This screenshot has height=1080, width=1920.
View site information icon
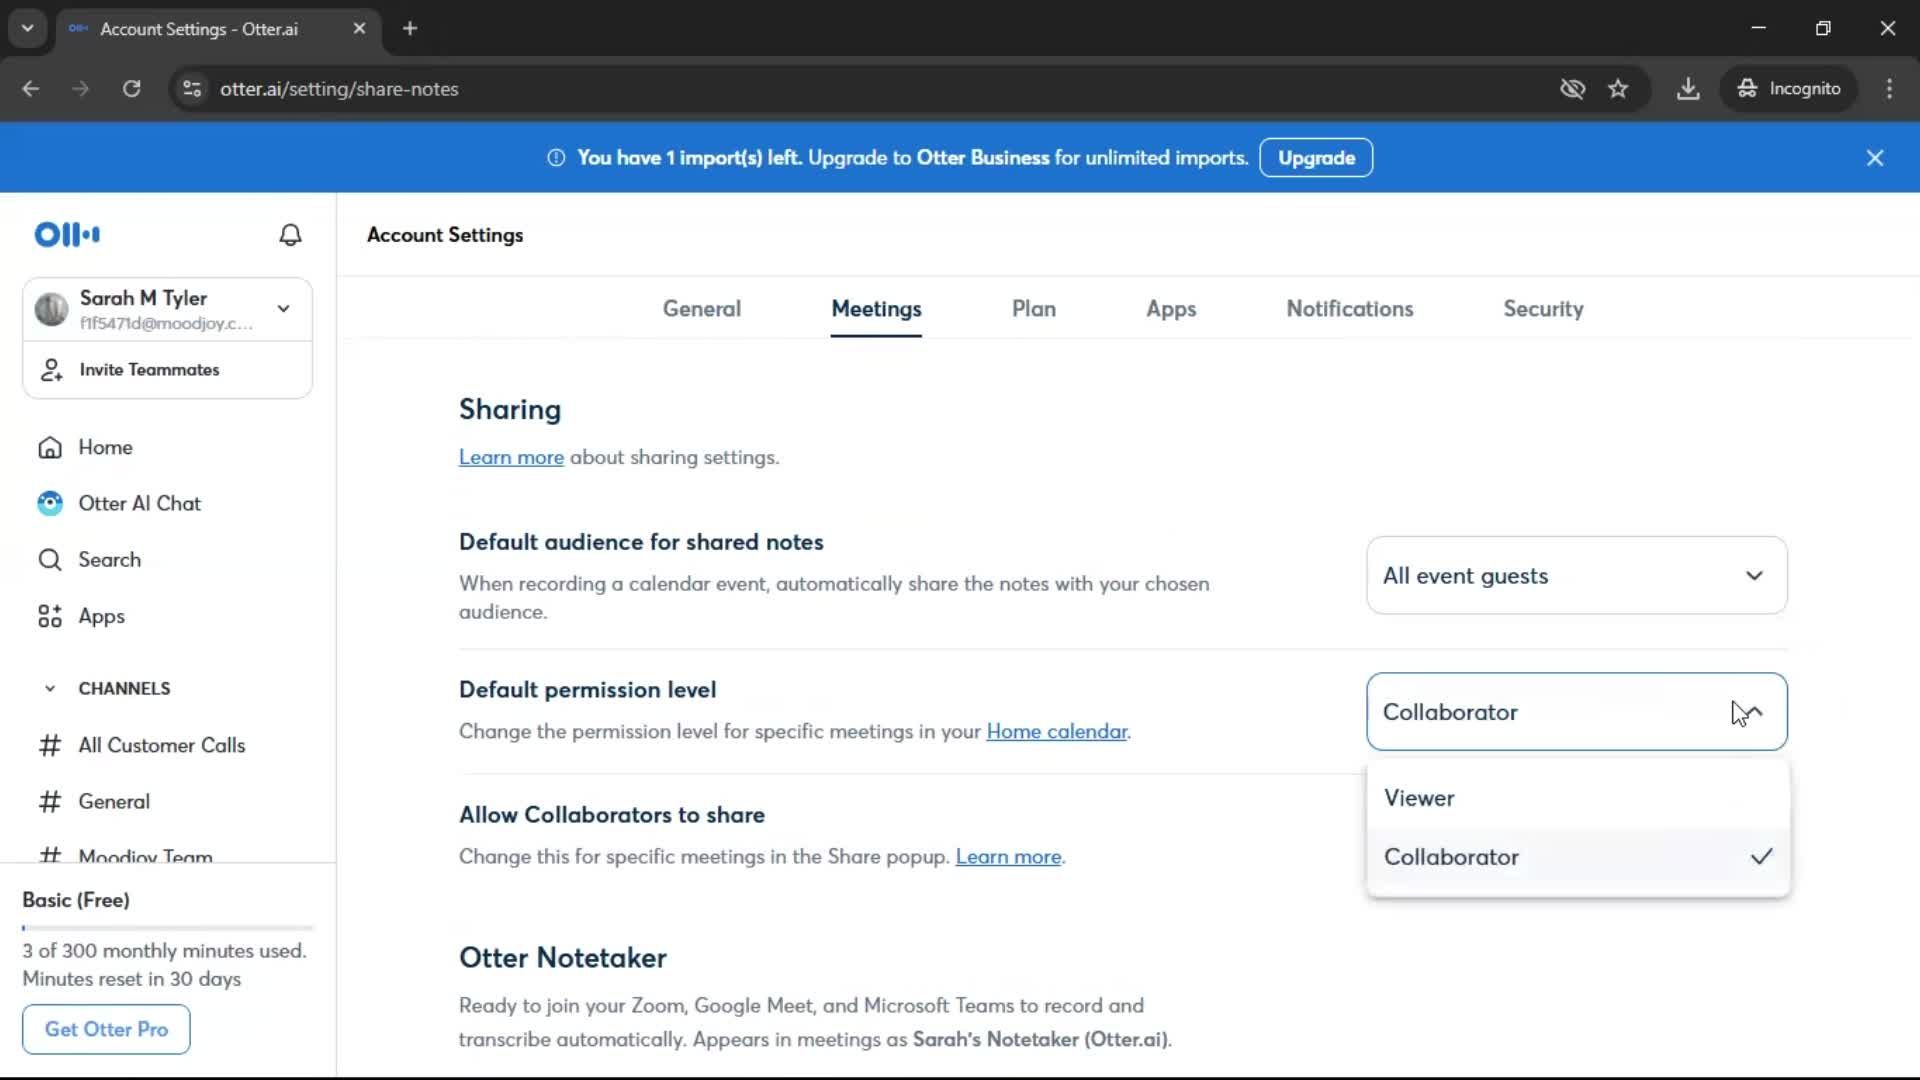192,89
